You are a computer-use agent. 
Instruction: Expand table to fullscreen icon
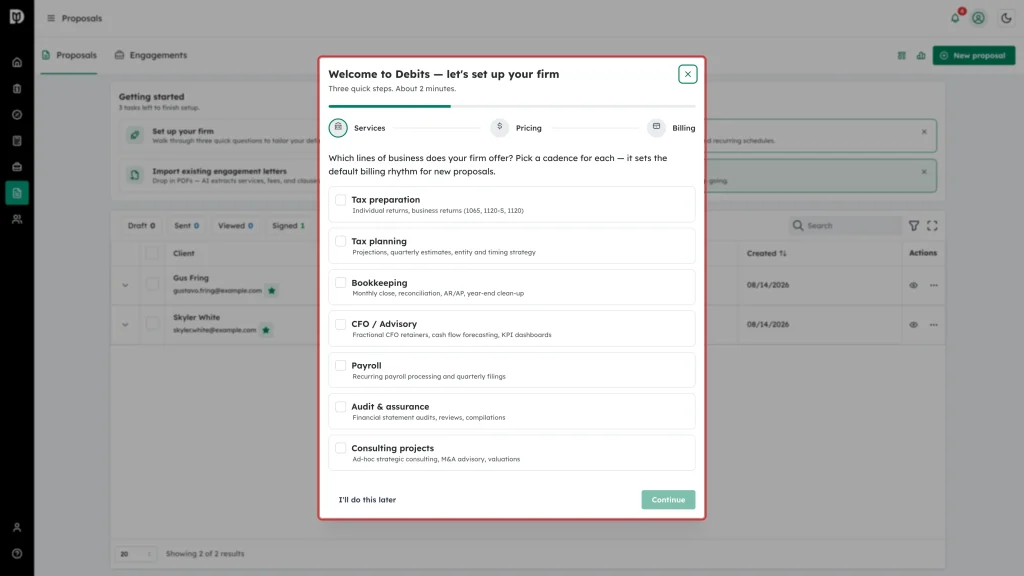(933, 225)
